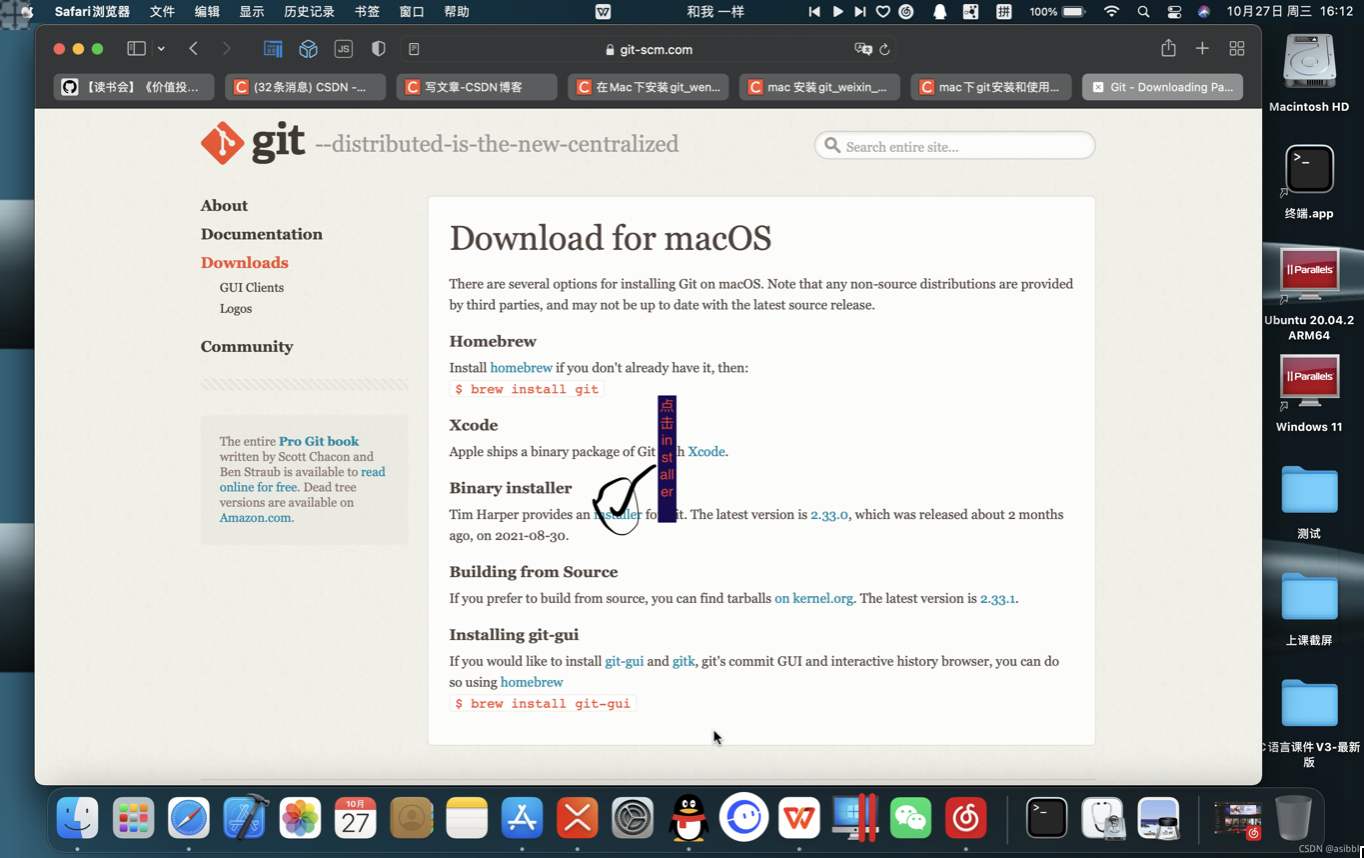Switch to the mac 安装git_weixin tab
Screen dimensions: 1364x858
click(x=820, y=87)
